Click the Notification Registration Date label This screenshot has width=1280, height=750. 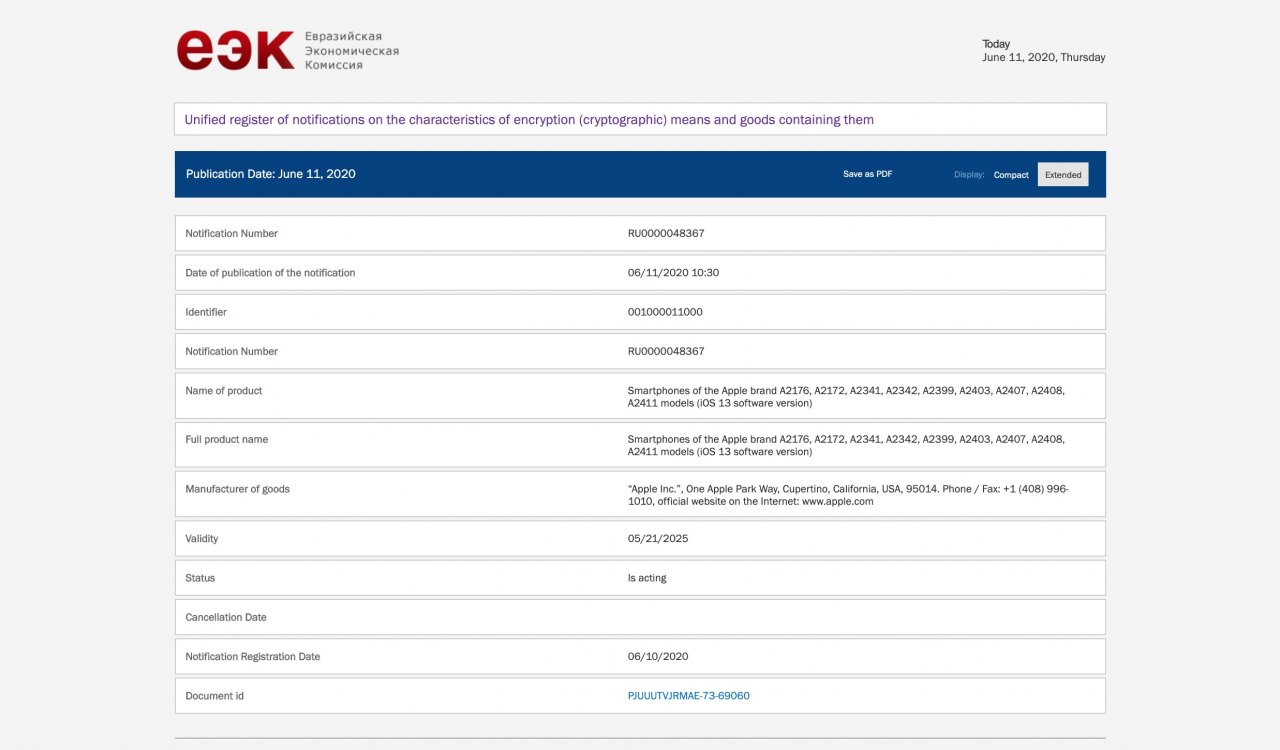pyautogui.click(x=253, y=657)
